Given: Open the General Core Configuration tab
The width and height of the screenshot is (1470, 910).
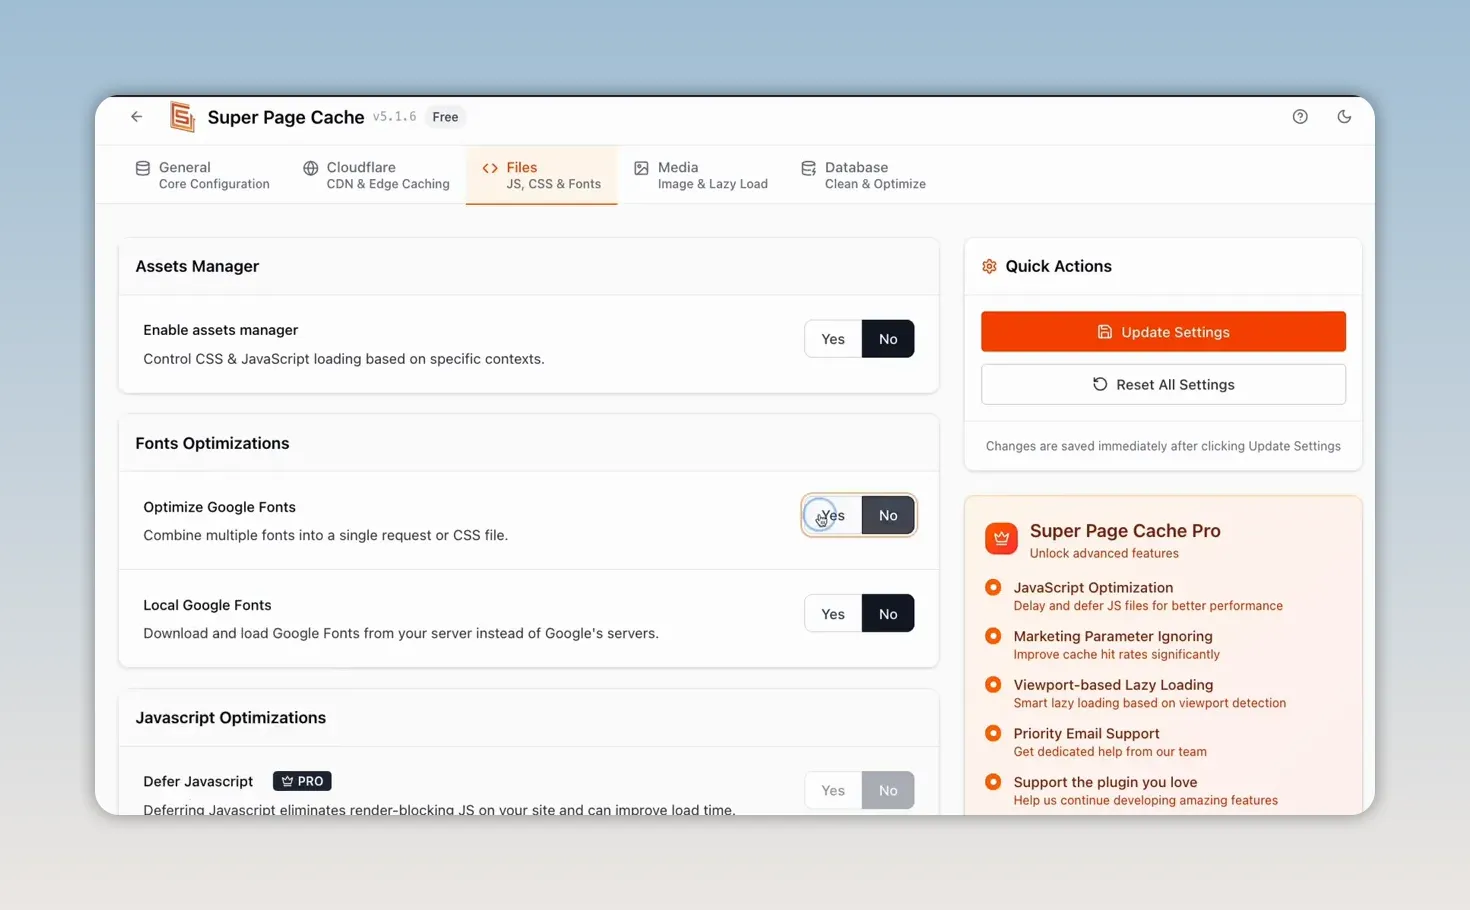Looking at the screenshot, I should 203,175.
